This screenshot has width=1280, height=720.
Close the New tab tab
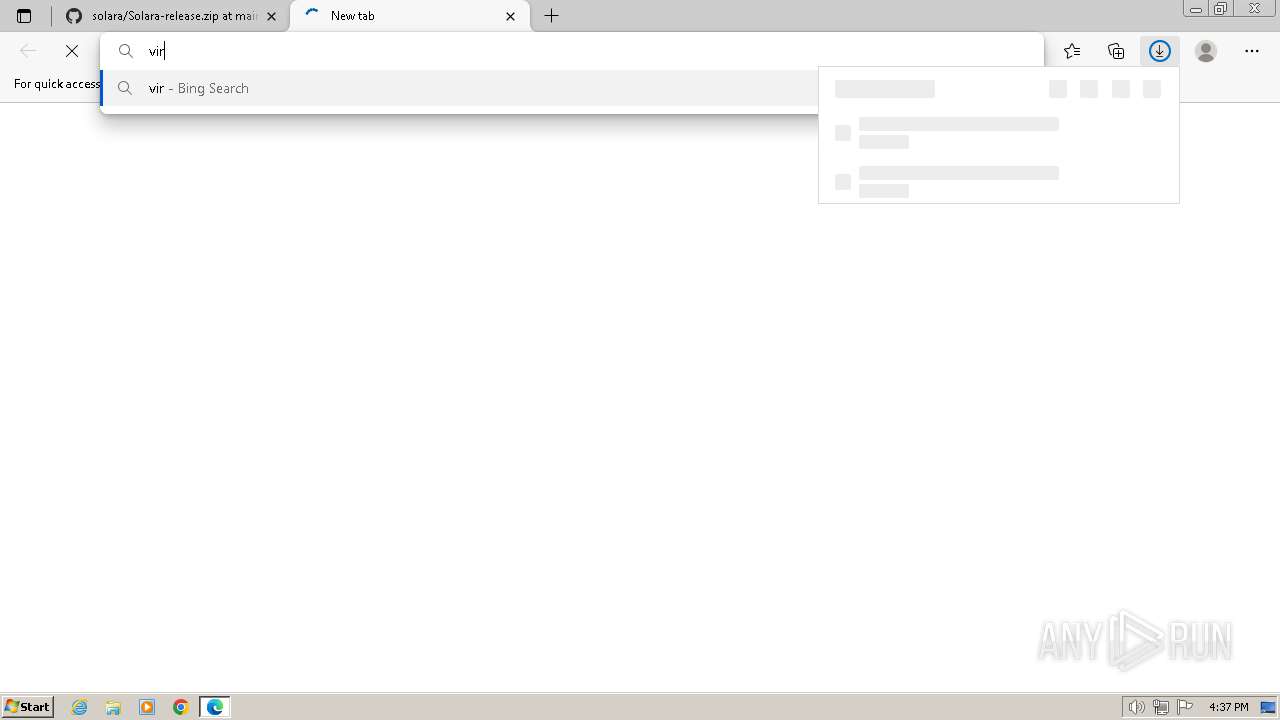coord(510,16)
